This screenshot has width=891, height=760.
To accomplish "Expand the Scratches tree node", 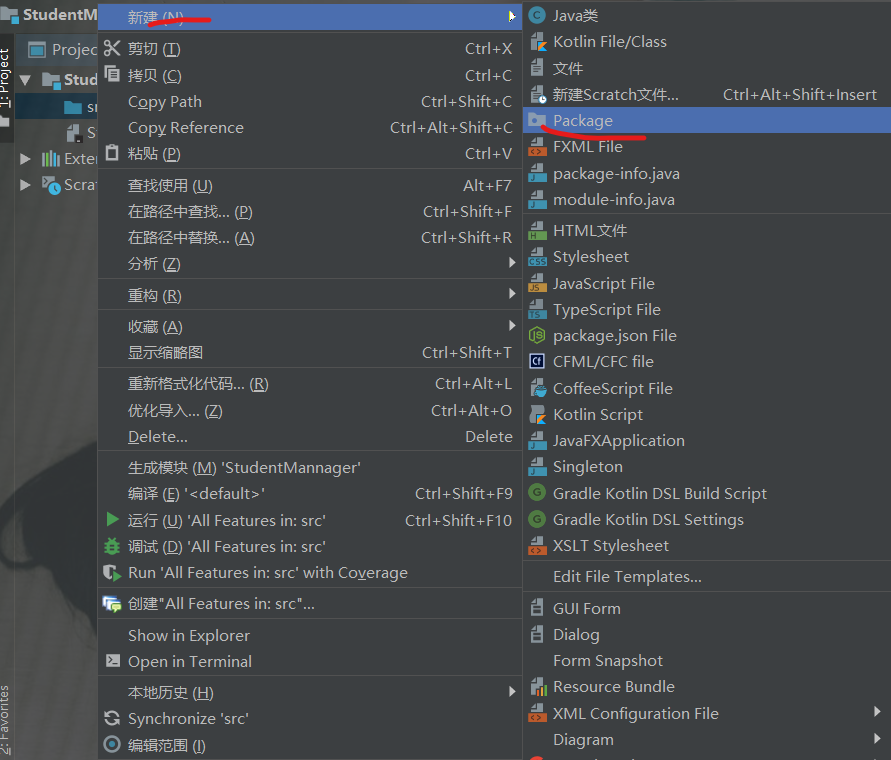I will 25,185.
